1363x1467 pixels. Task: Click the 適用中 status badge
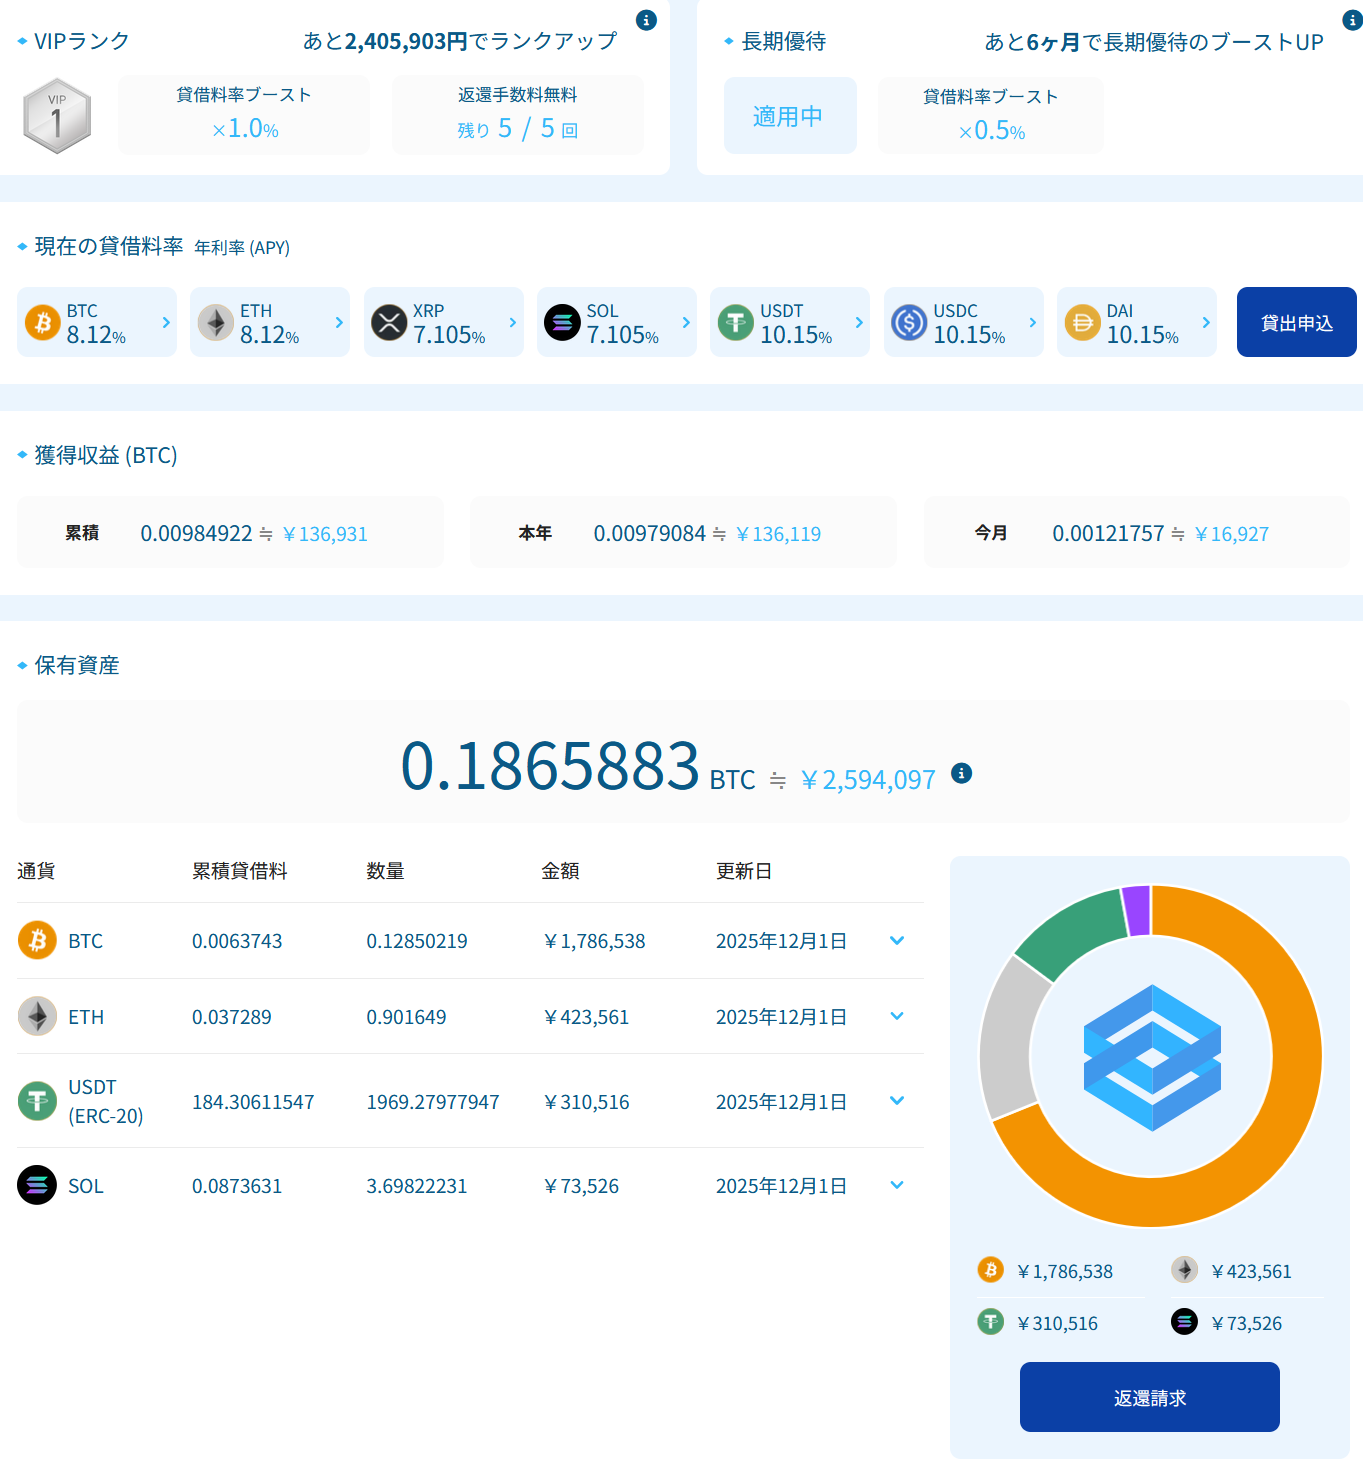pos(789,116)
